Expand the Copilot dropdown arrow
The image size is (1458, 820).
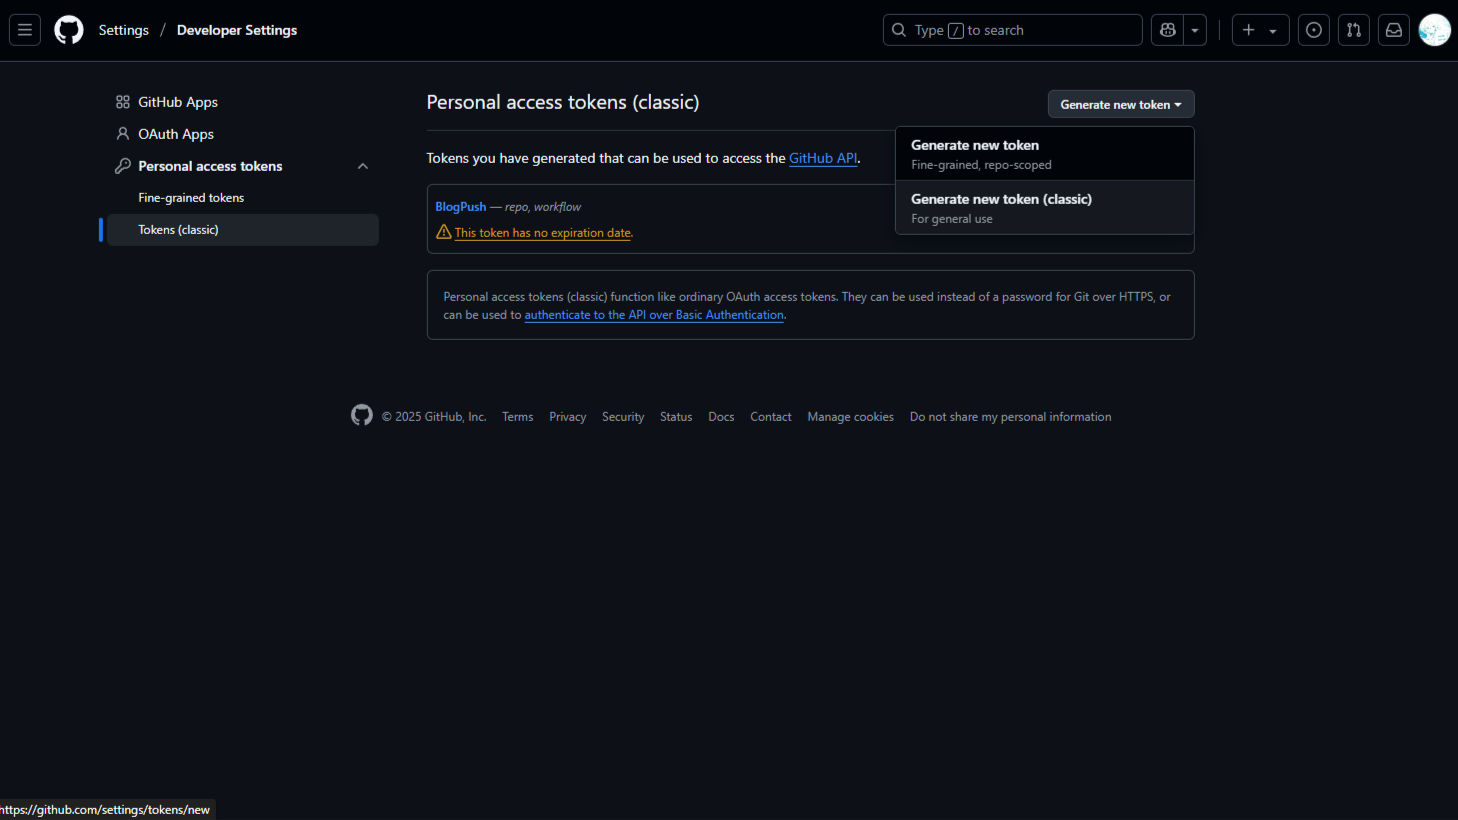pyautogui.click(x=1195, y=30)
